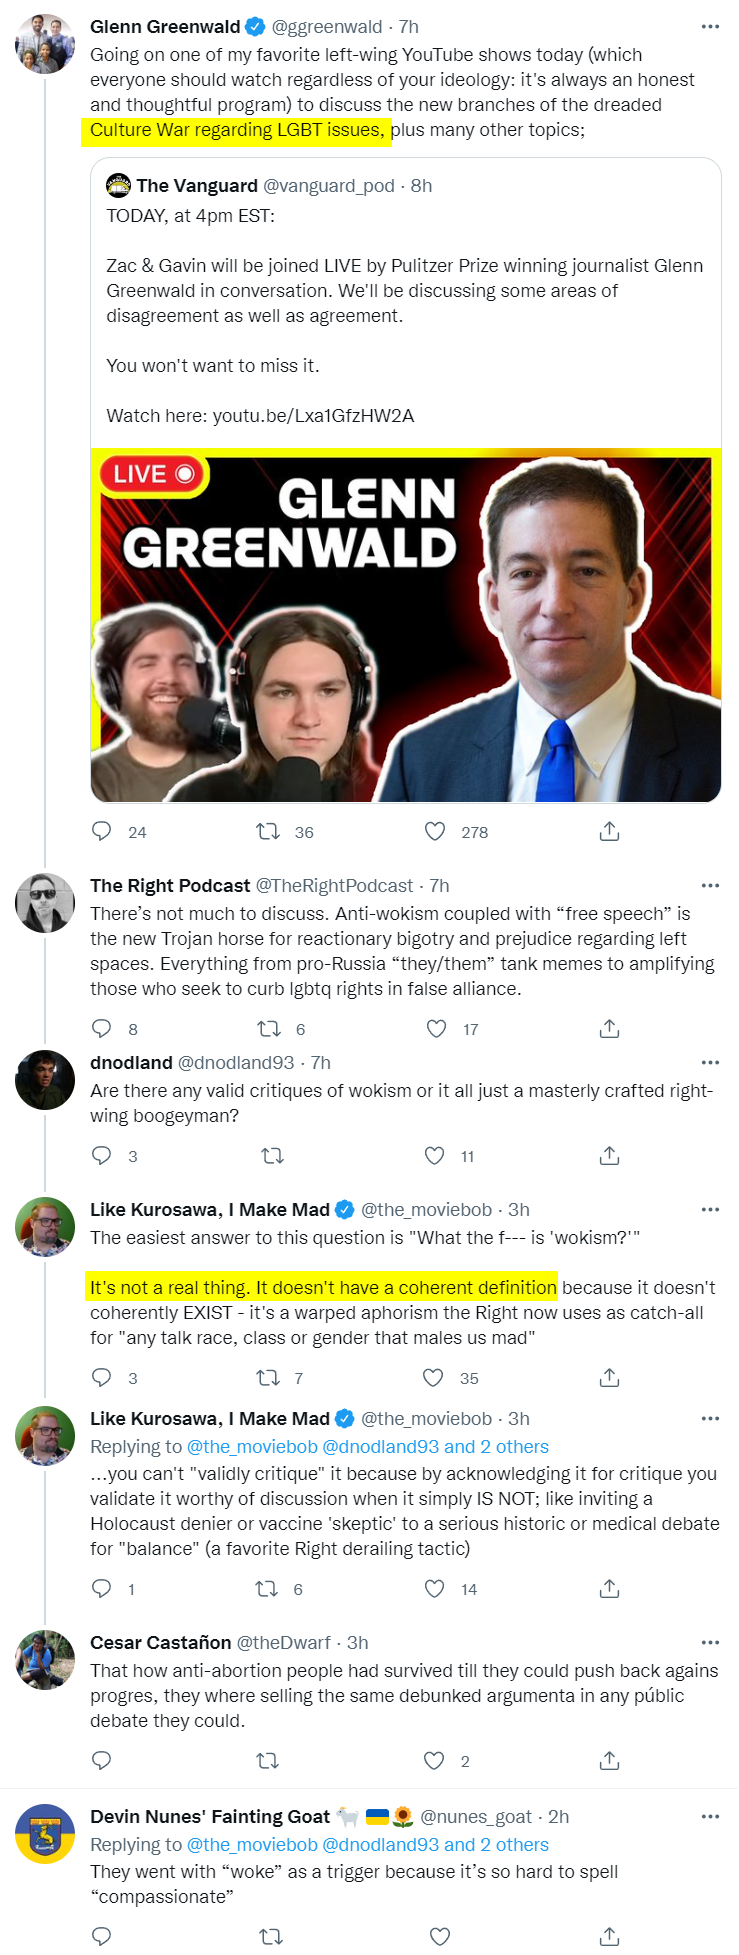Like The Right Podcast's reply

pyautogui.click(x=436, y=1029)
